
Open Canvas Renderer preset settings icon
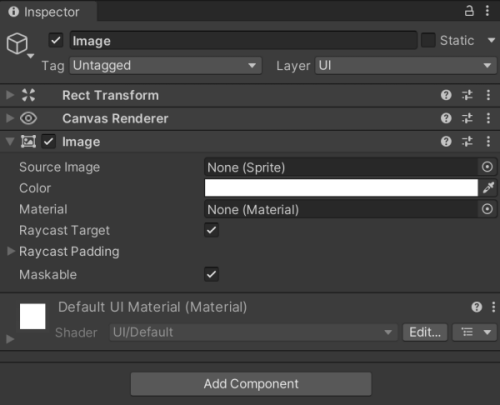point(467,118)
